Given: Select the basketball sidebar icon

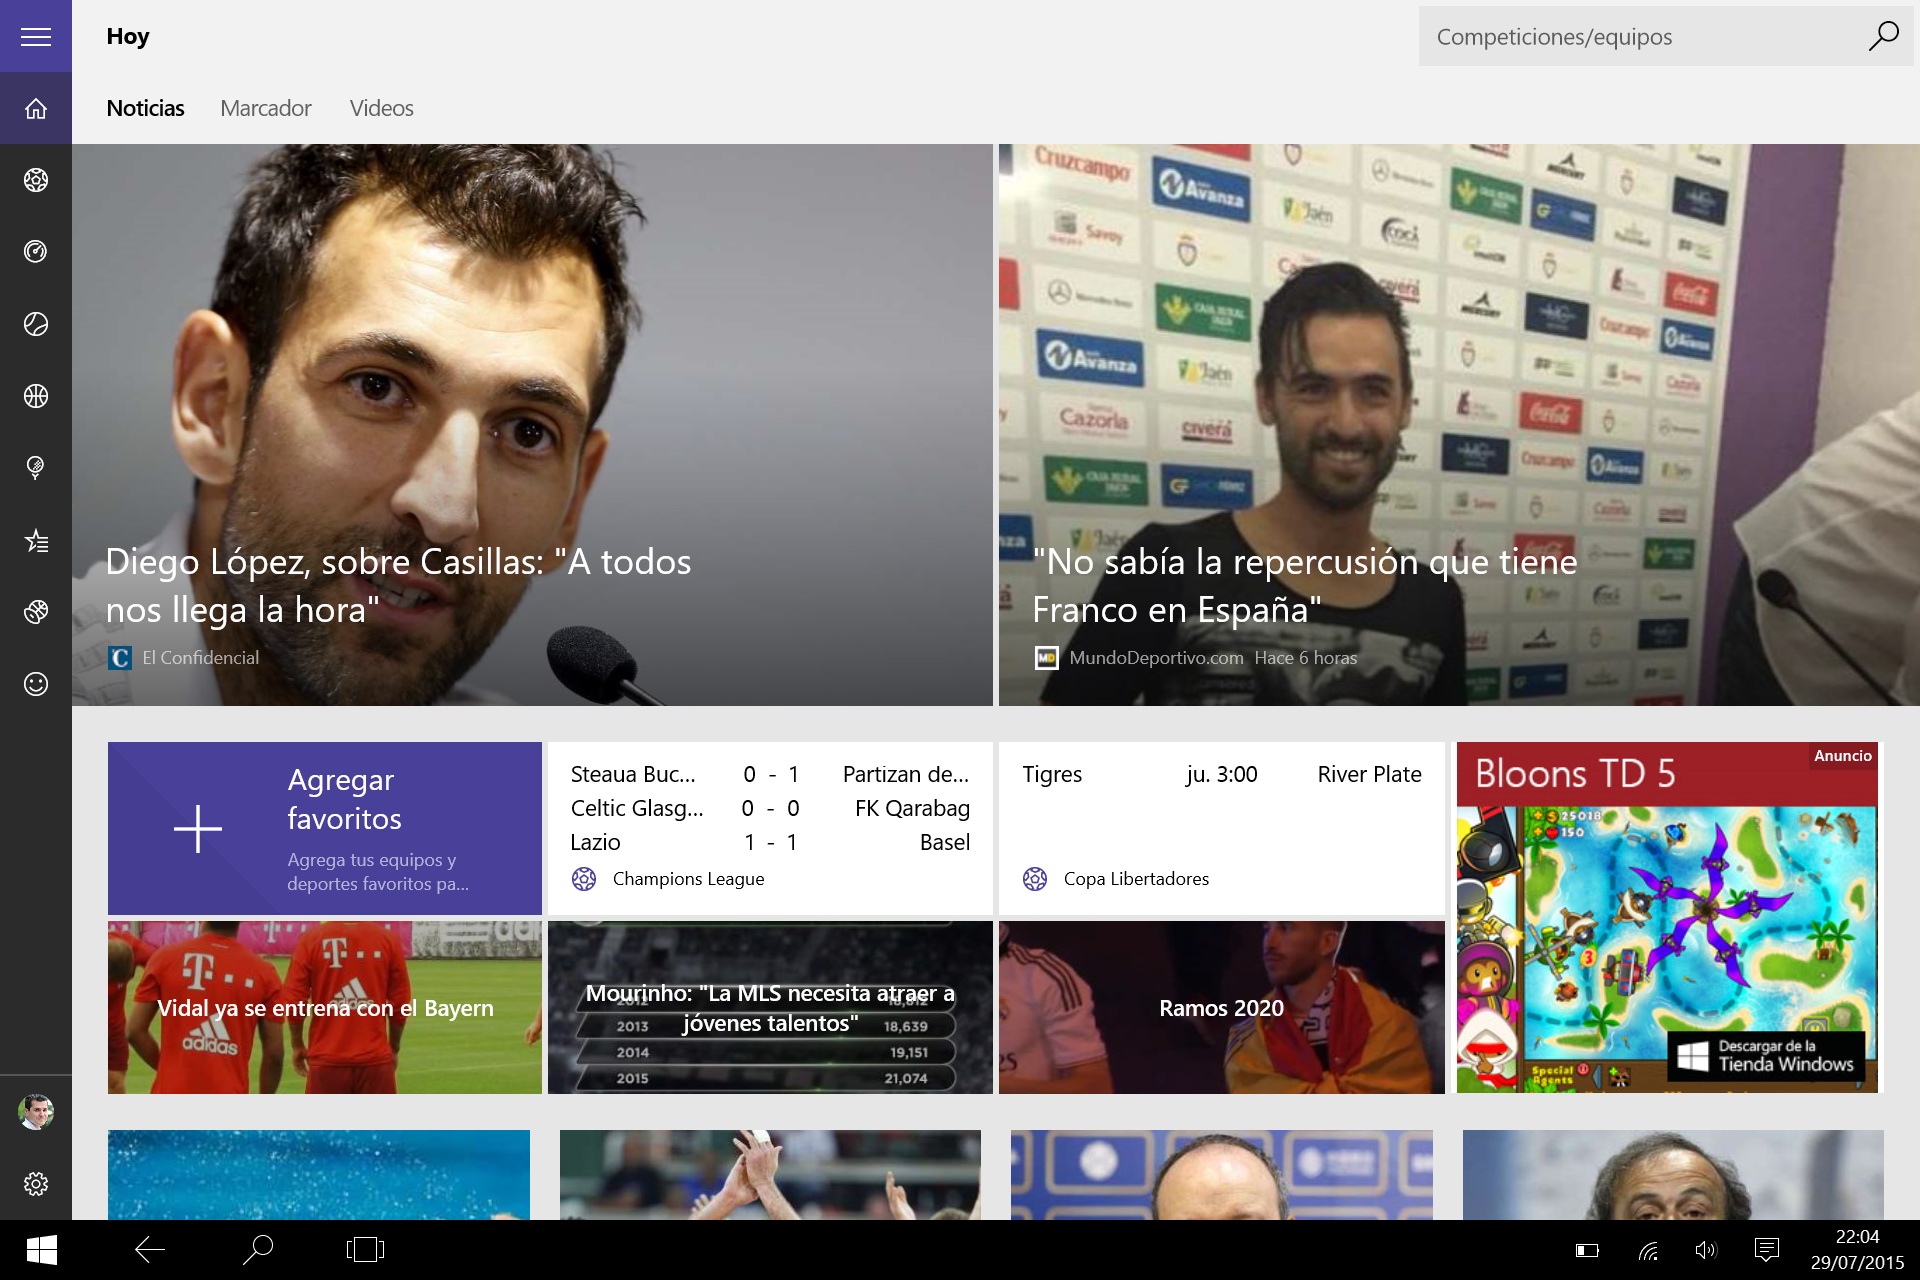Looking at the screenshot, I should tap(36, 396).
